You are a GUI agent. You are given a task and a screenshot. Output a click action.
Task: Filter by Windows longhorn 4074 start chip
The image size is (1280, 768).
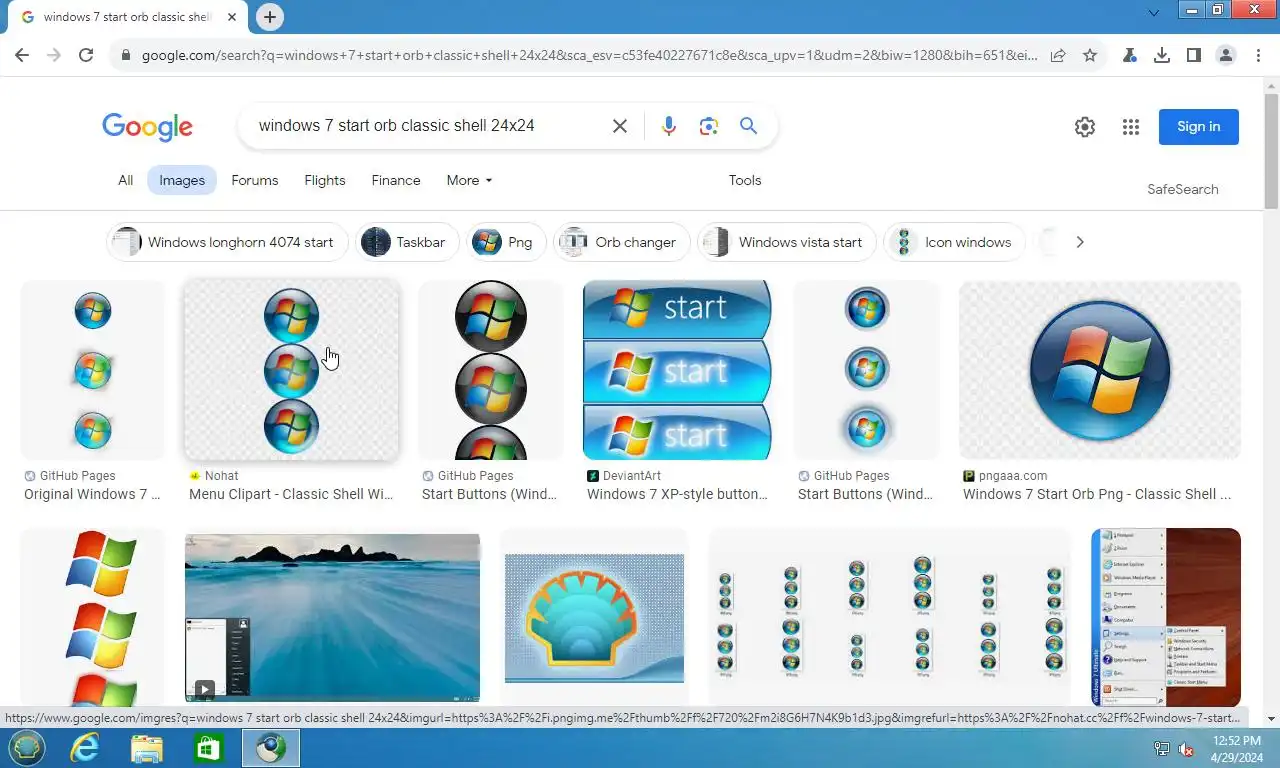click(x=227, y=242)
